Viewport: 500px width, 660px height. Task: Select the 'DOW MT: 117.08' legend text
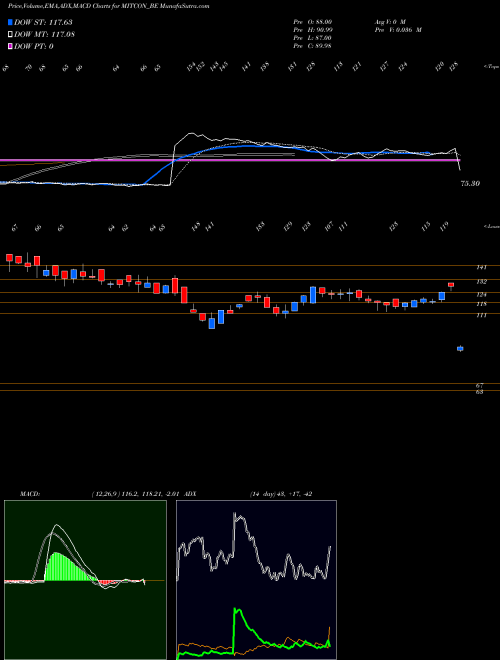click(x=44, y=35)
